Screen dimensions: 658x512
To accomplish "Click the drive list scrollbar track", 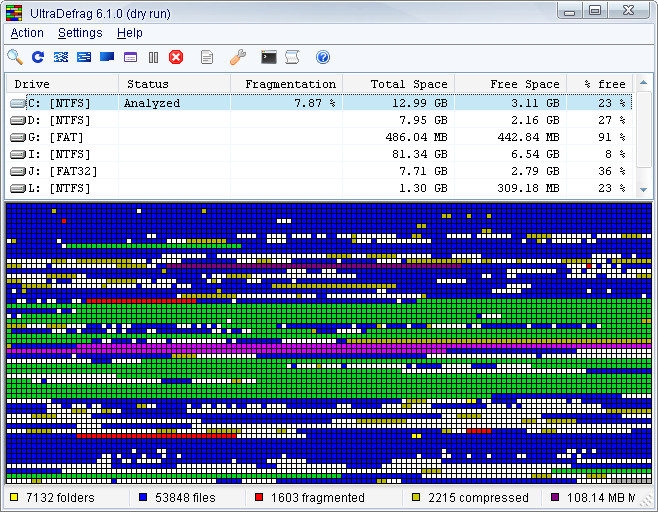I will (643, 176).
